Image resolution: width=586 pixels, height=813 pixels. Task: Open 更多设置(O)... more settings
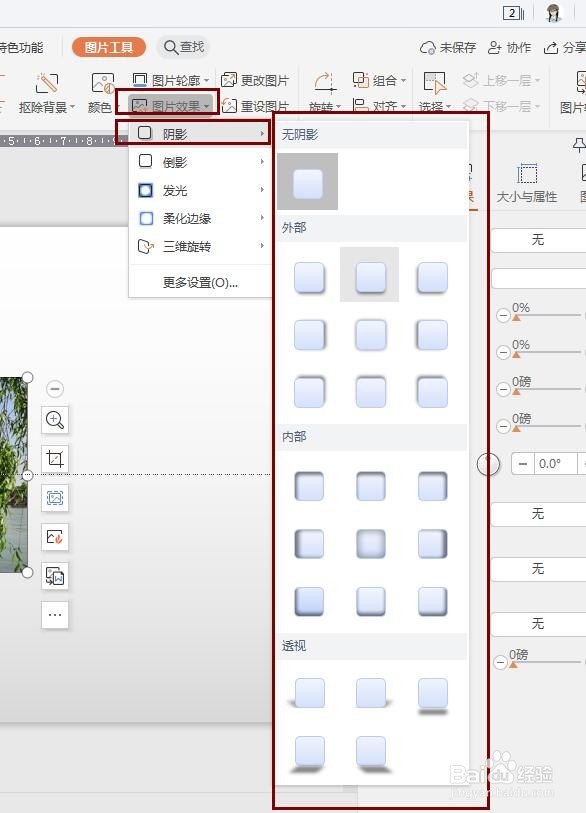(200, 283)
